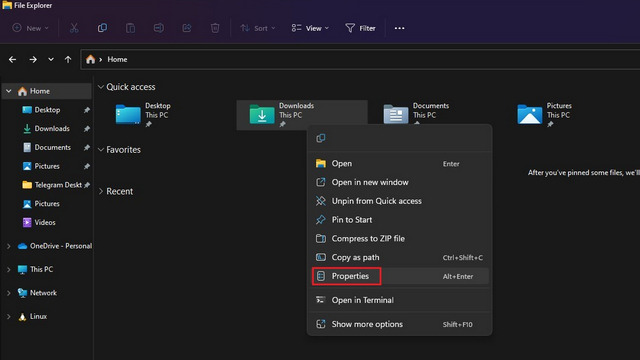Collapse the Home tree node chevron
Image resolution: width=640 pixels, height=360 pixels.
[9, 91]
